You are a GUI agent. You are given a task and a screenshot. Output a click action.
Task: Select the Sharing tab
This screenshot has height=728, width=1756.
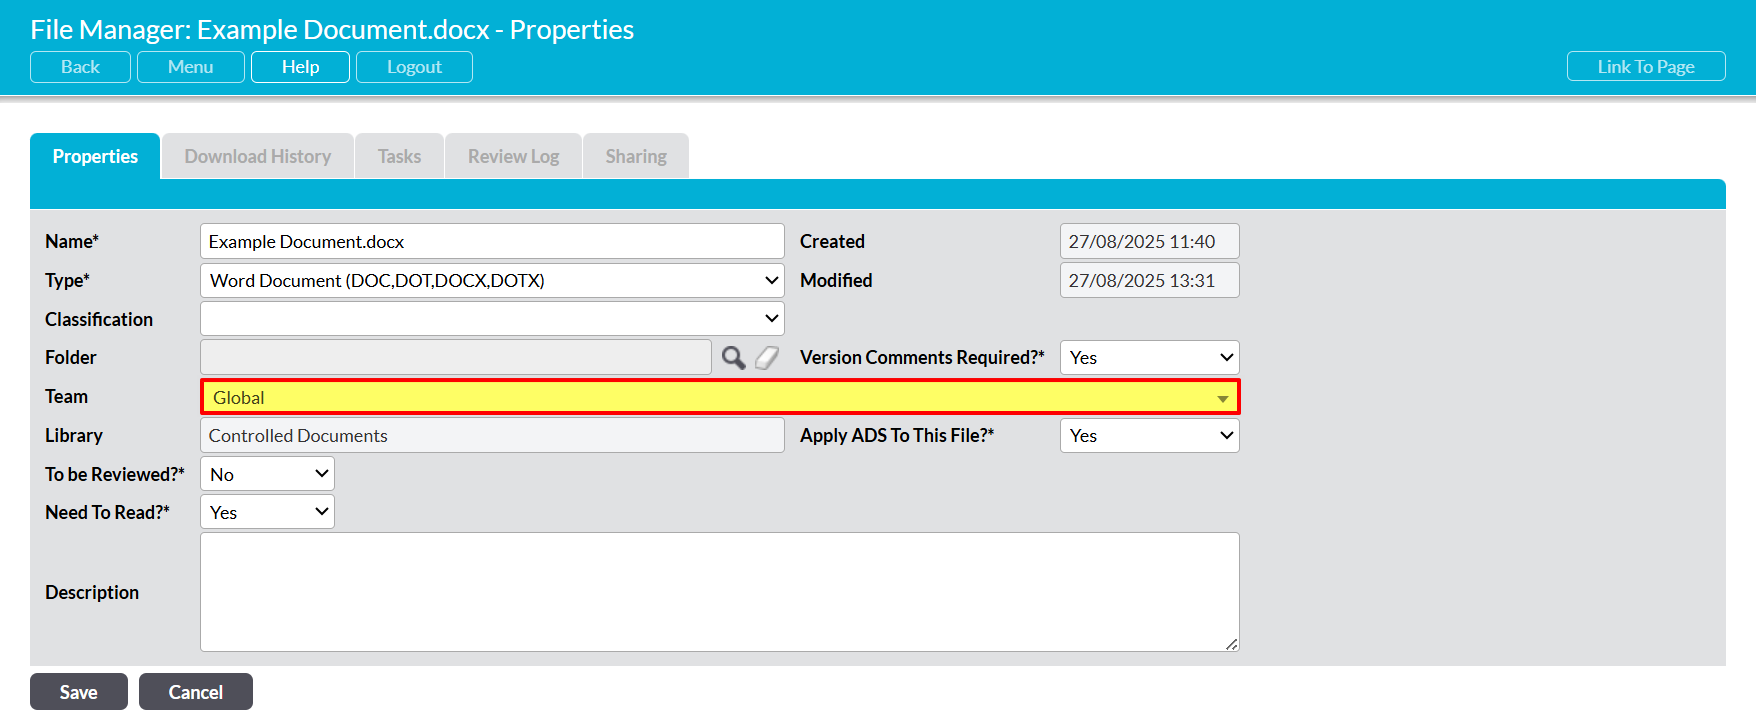point(636,157)
